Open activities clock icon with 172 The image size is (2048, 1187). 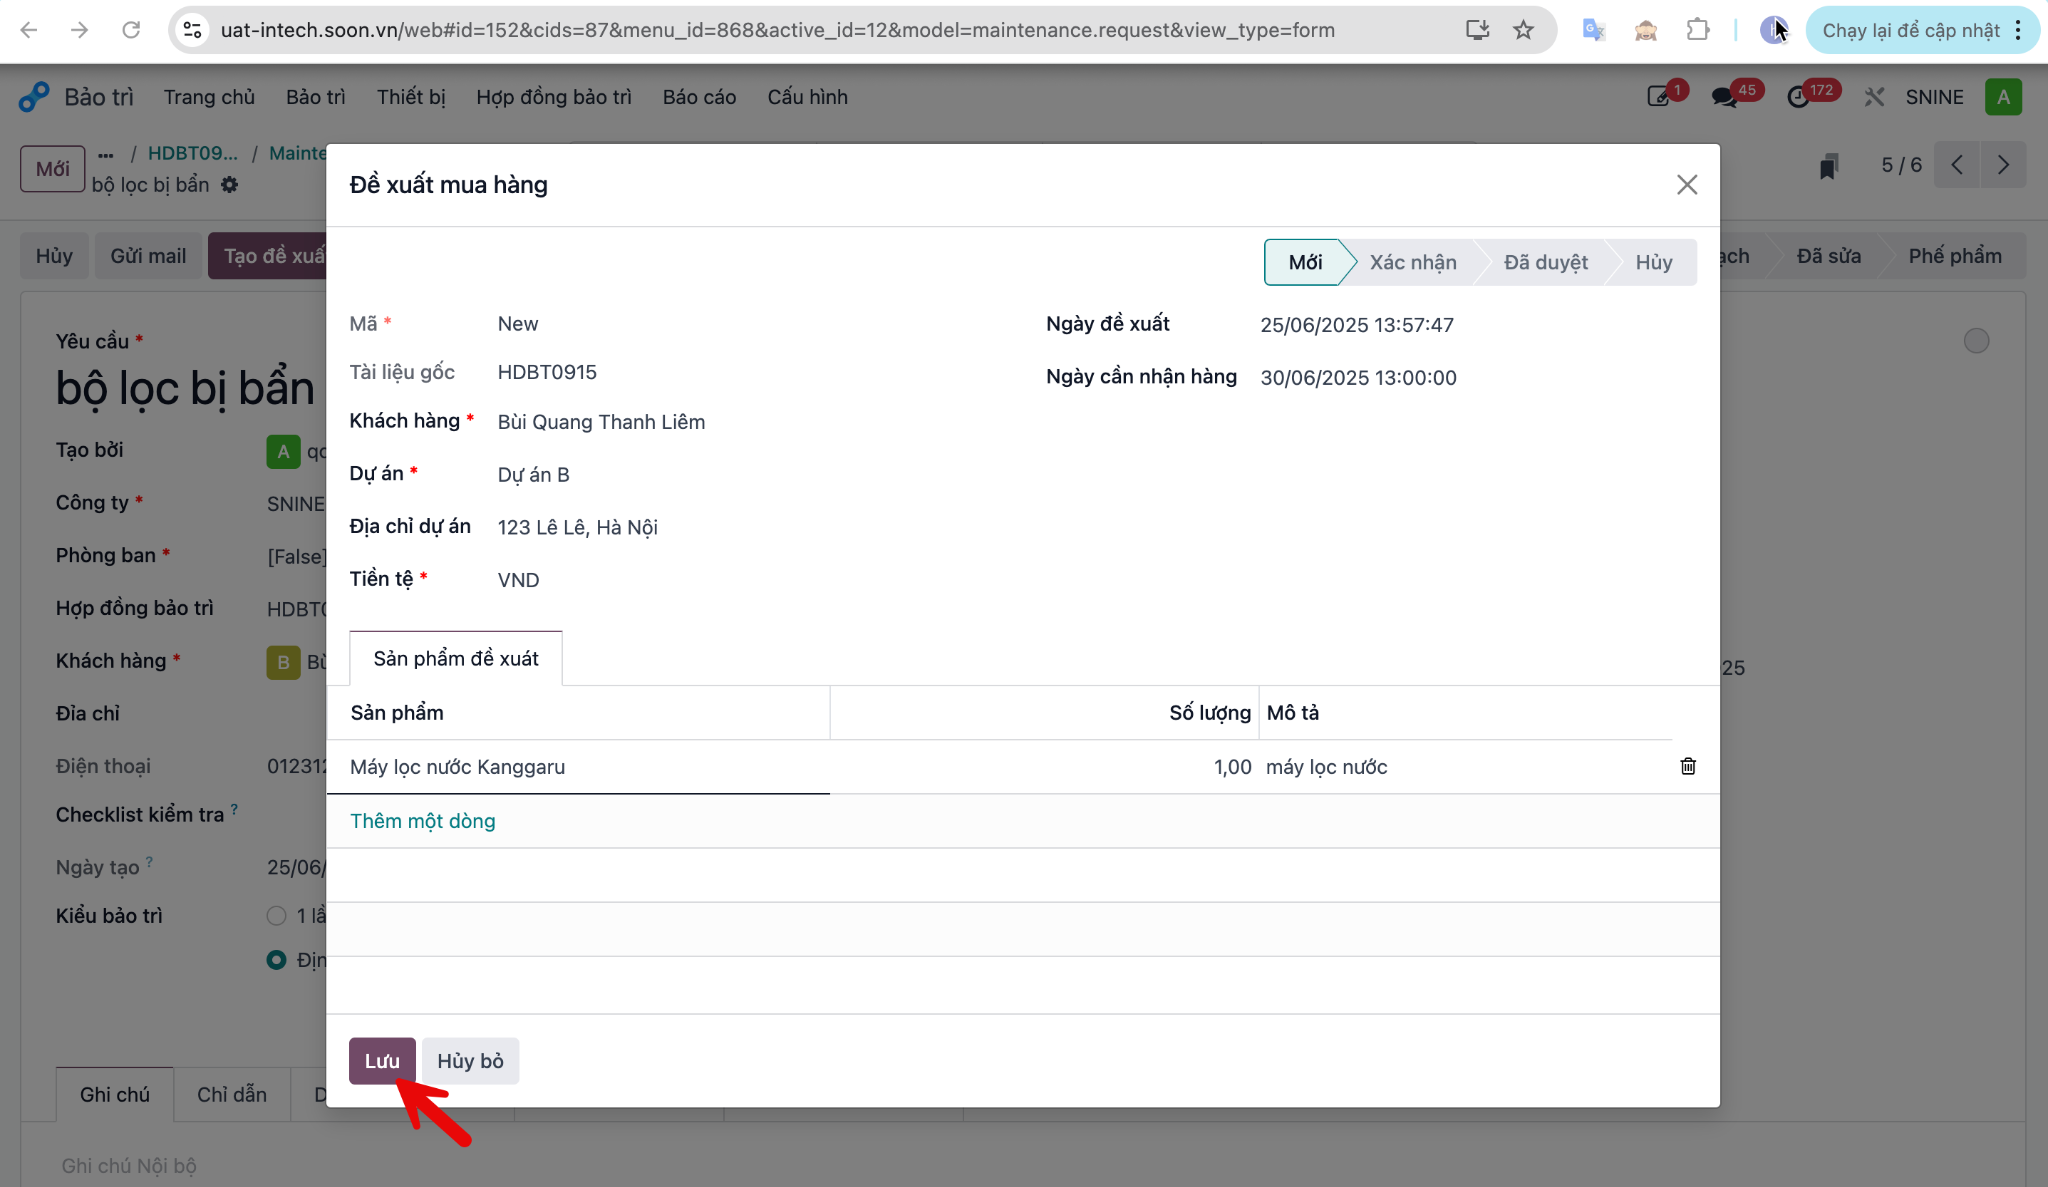[x=1799, y=97]
